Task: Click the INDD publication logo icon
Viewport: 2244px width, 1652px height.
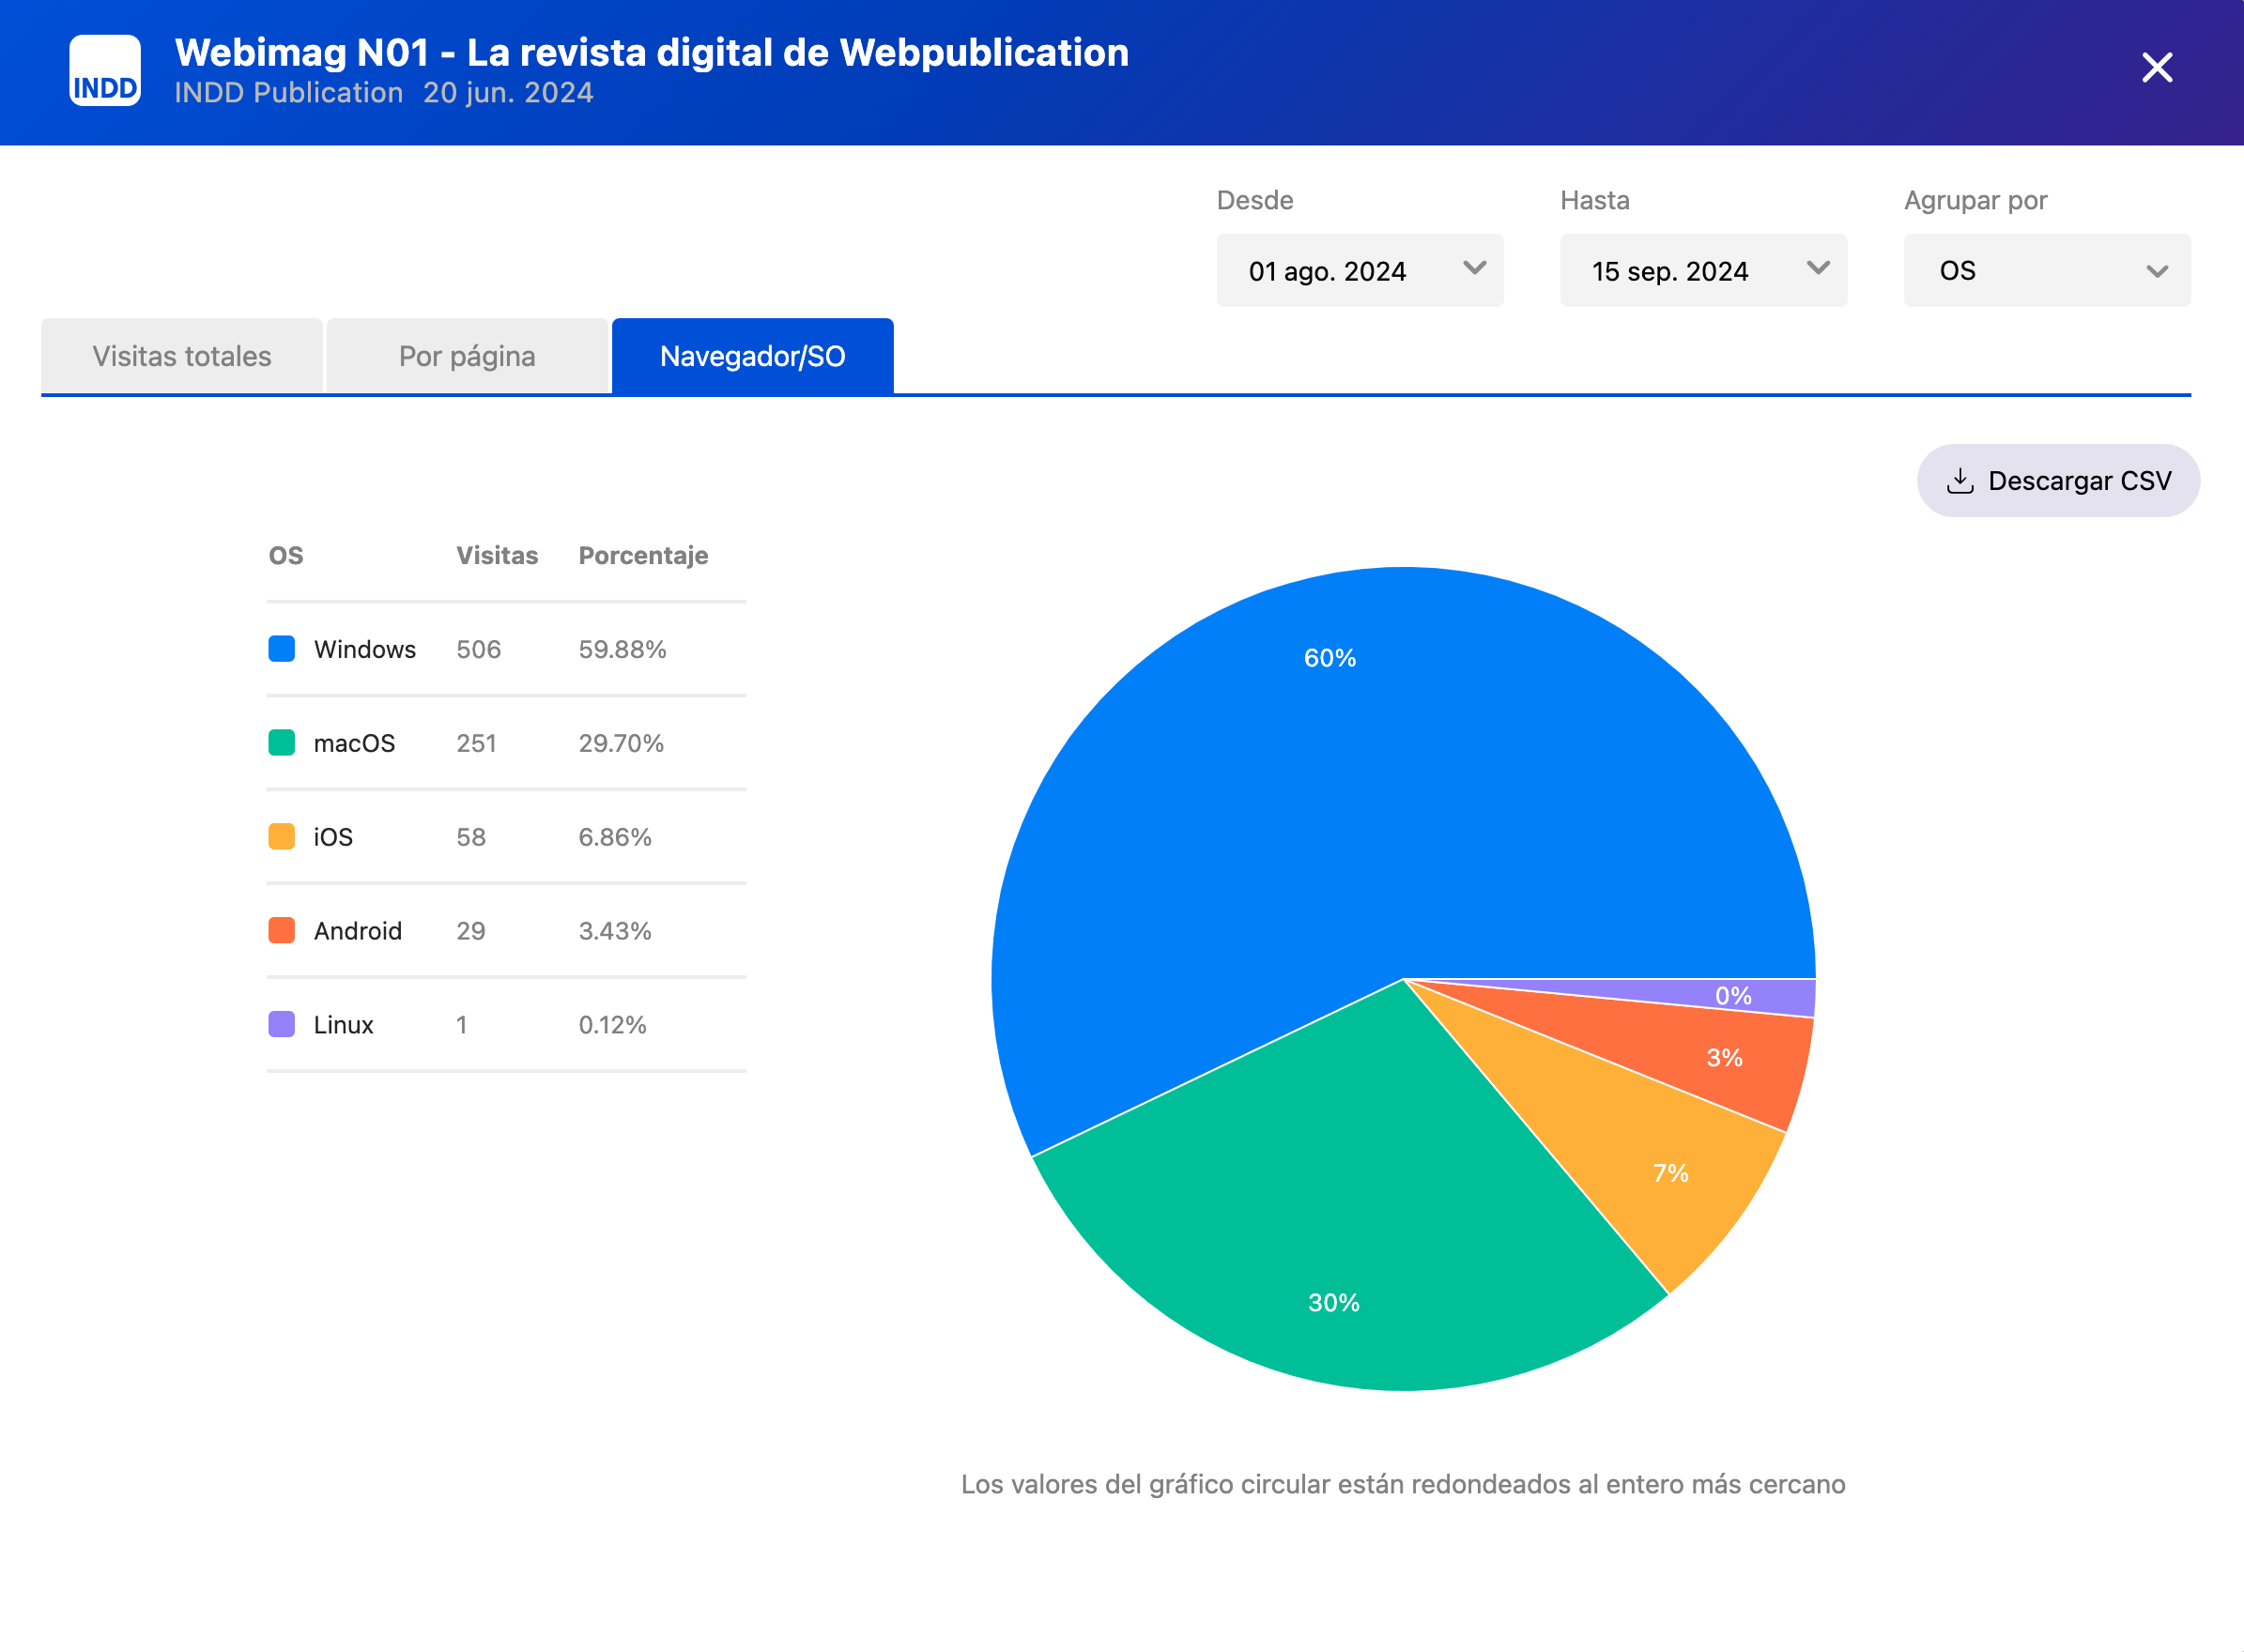Action: coord(105,71)
